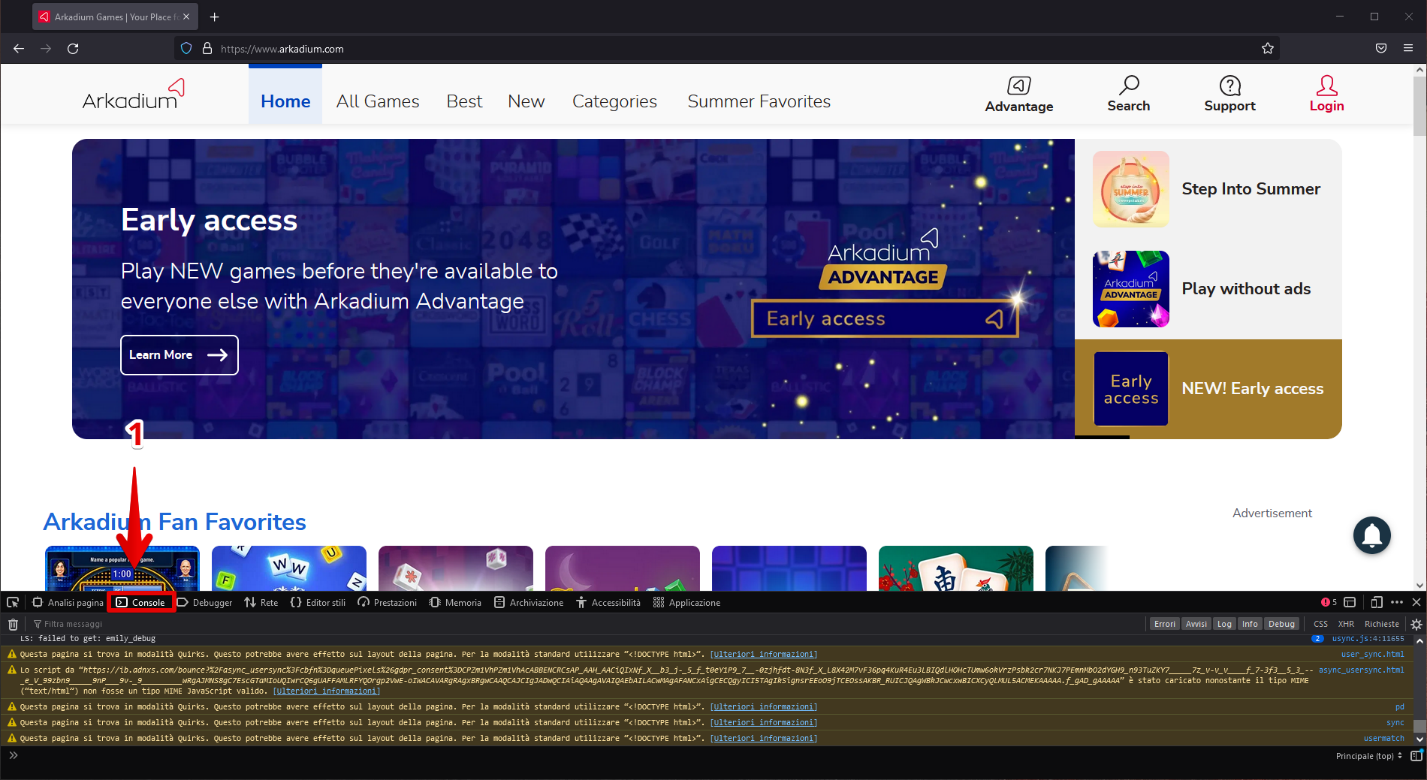The width and height of the screenshot is (1427, 780).
Task: Open the error count indicator showing 5
Action: point(1329,603)
